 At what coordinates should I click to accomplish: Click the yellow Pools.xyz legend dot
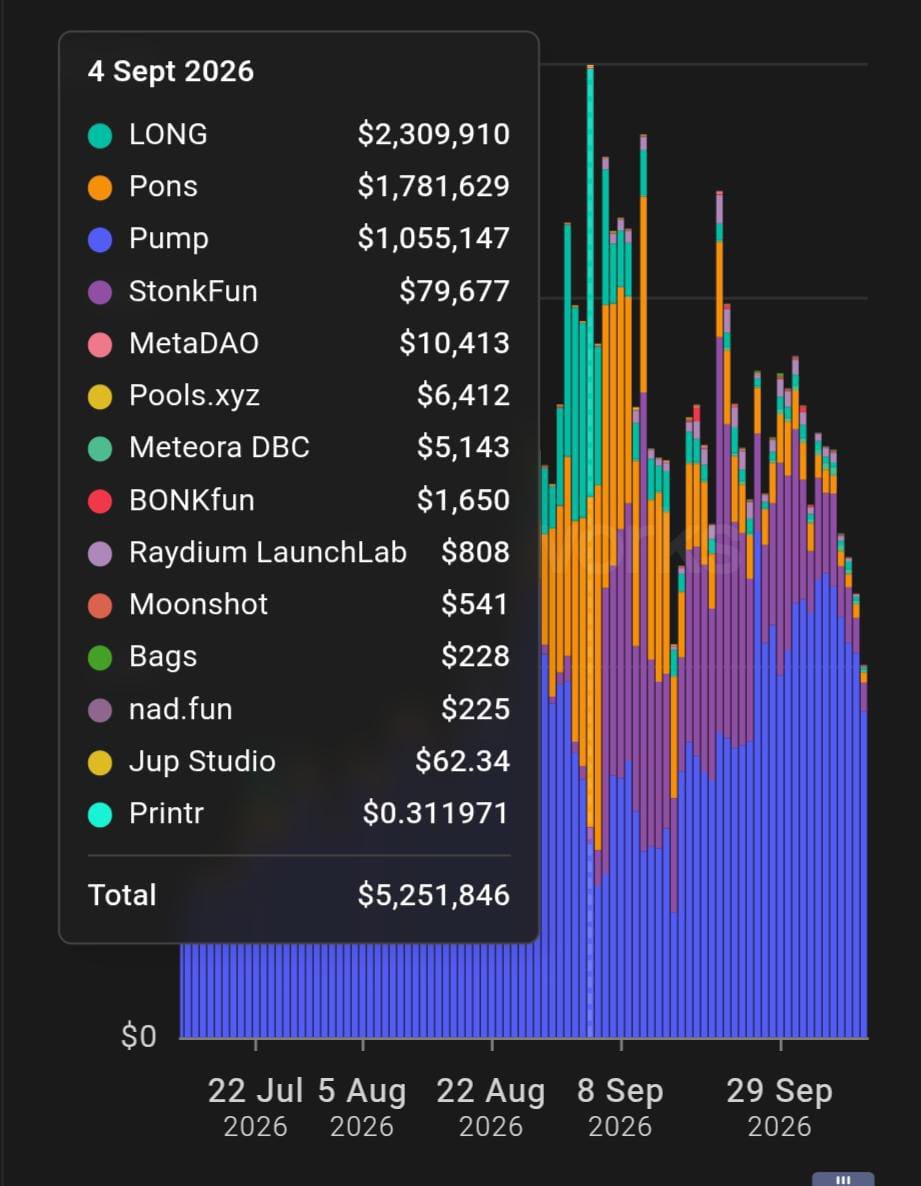tap(100, 396)
